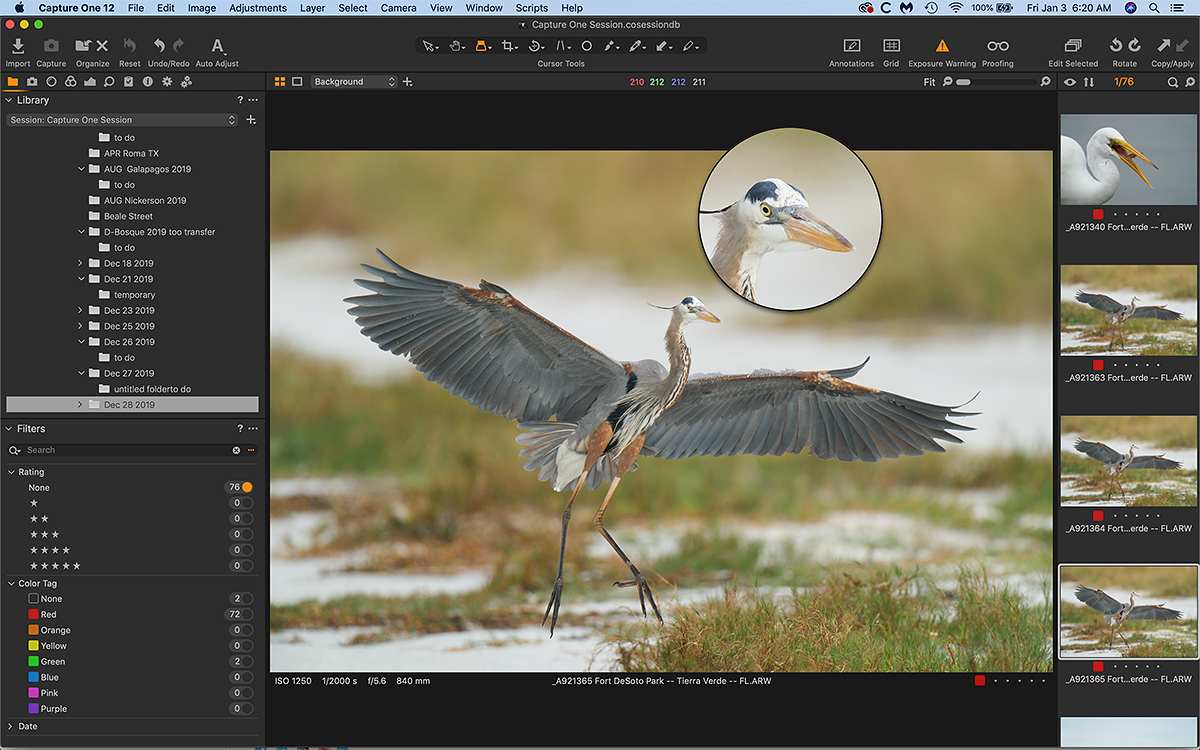Image resolution: width=1200 pixels, height=750 pixels.
Task: Click the Import toolbar icon
Action: 18,46
